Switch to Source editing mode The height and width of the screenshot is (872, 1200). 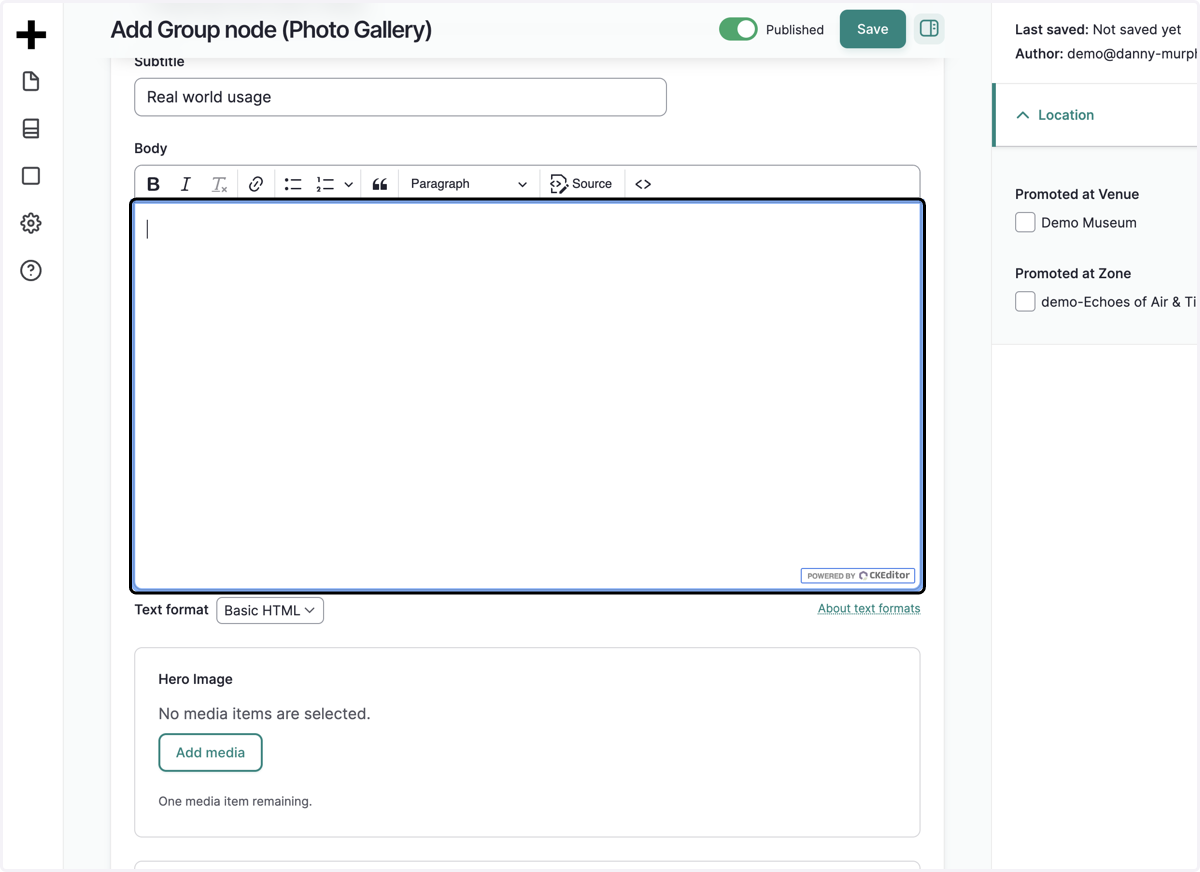coord(581,184)
